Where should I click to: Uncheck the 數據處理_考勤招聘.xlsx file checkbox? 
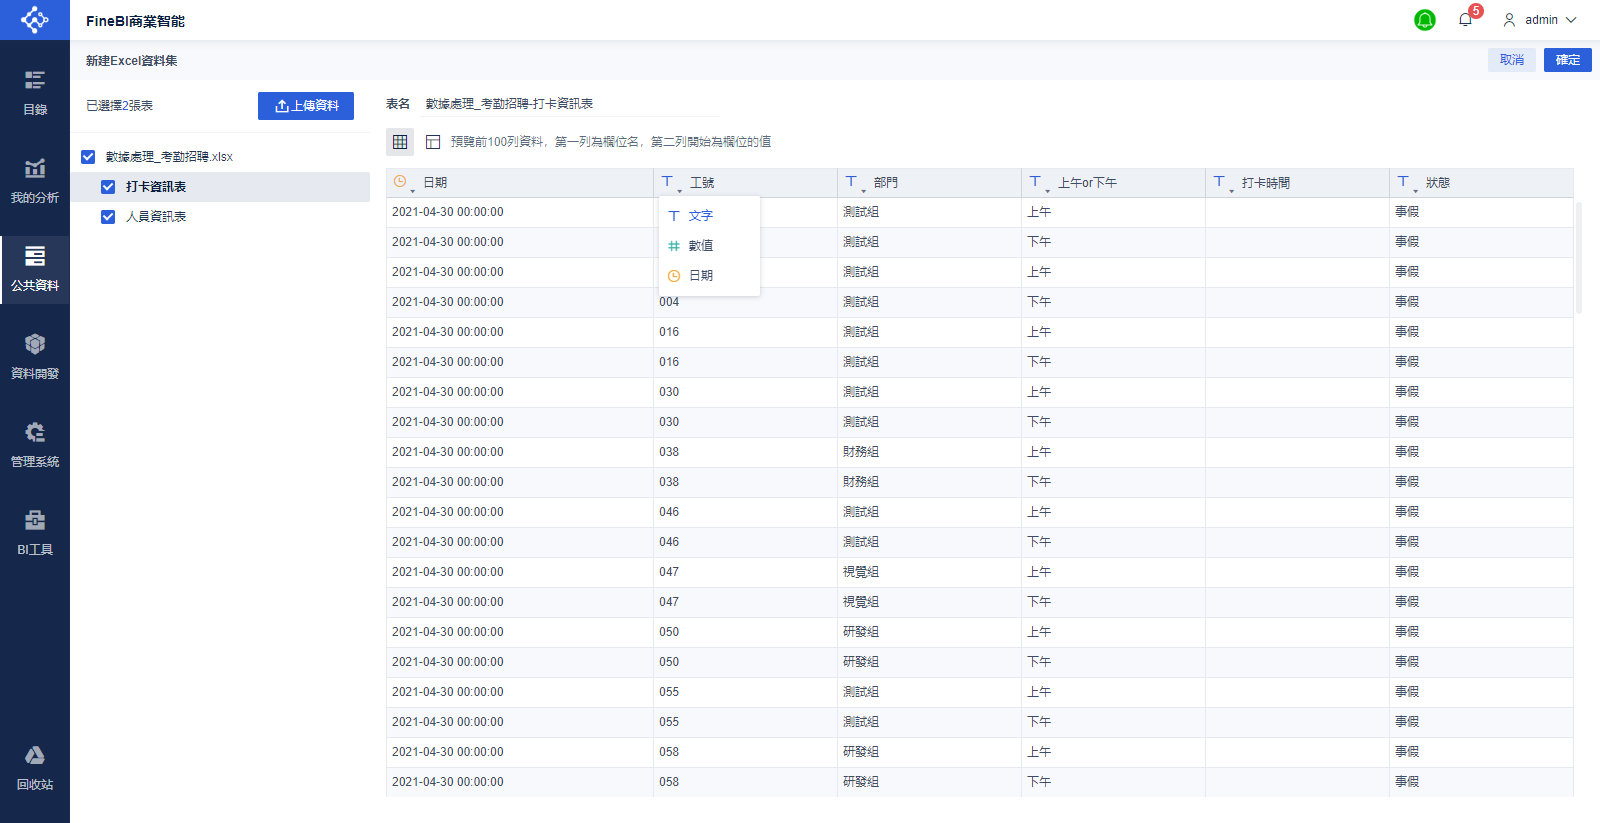88,157
